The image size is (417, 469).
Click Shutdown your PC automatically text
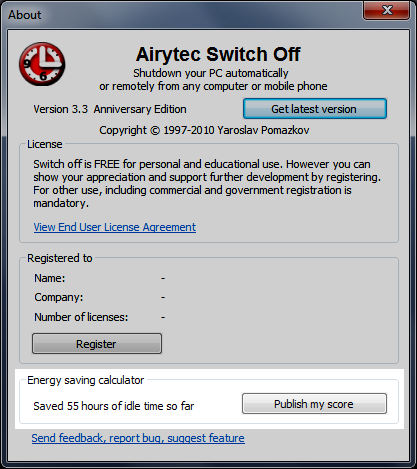point(211,73)
